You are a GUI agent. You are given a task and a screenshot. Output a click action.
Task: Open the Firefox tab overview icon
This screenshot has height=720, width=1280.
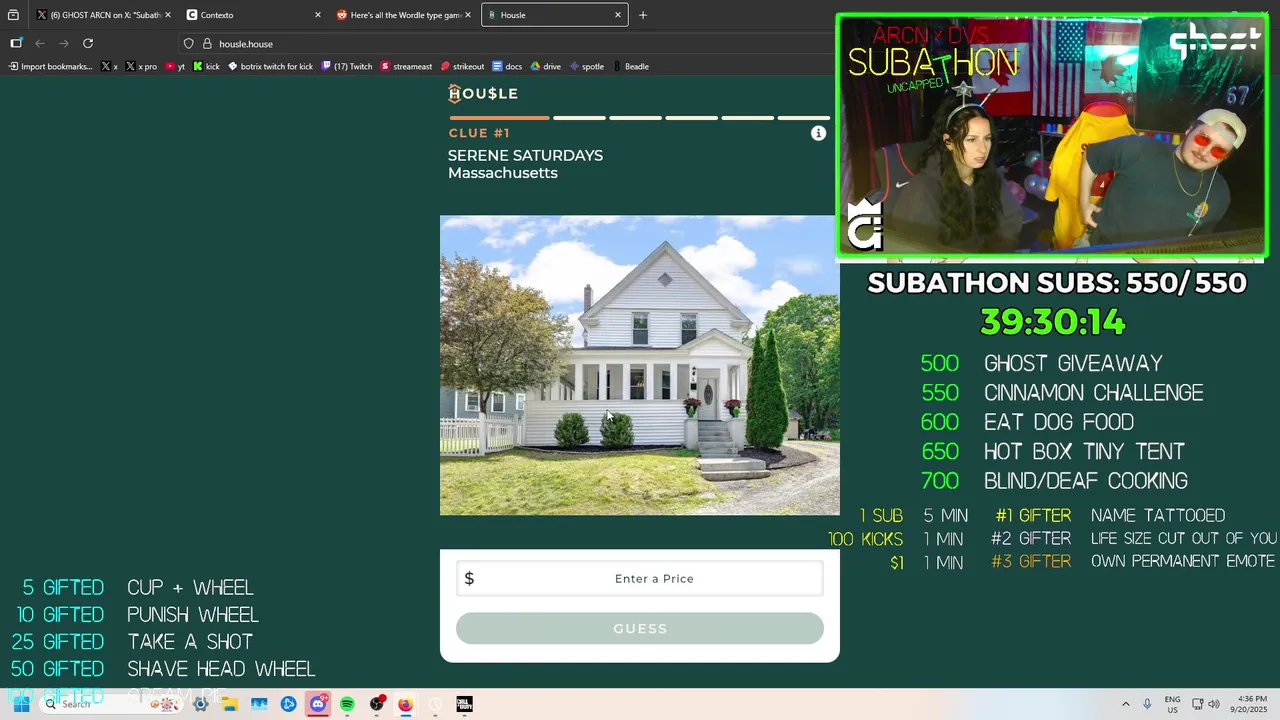[x=13, y=15]
